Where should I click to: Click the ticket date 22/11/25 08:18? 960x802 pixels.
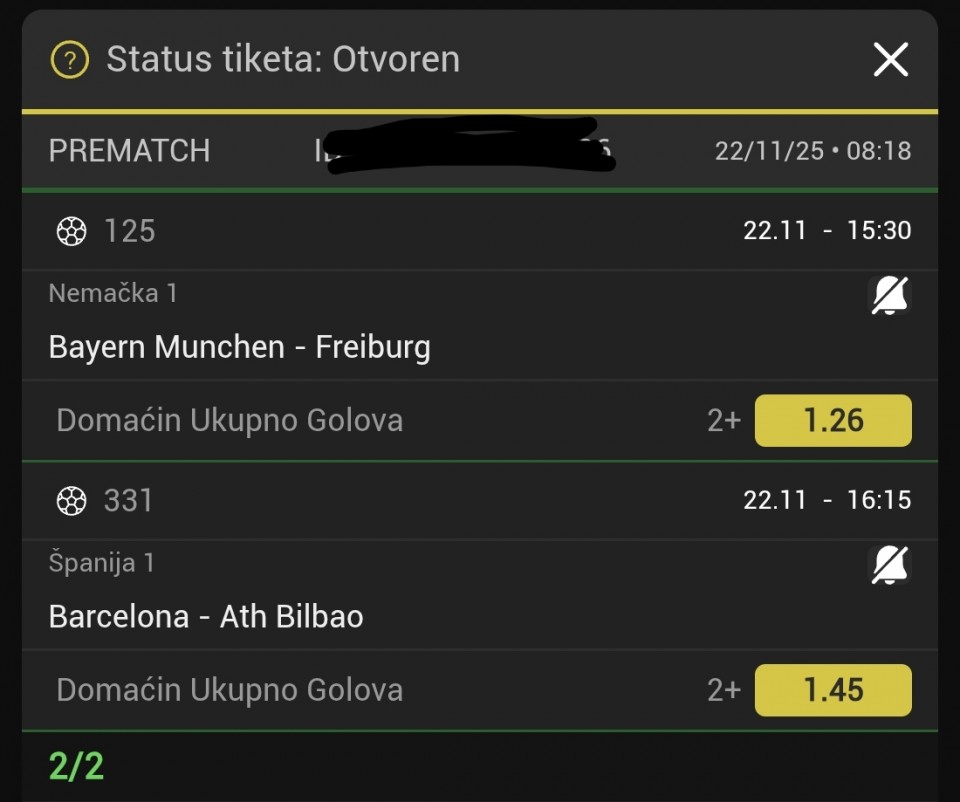pos(812,151)
